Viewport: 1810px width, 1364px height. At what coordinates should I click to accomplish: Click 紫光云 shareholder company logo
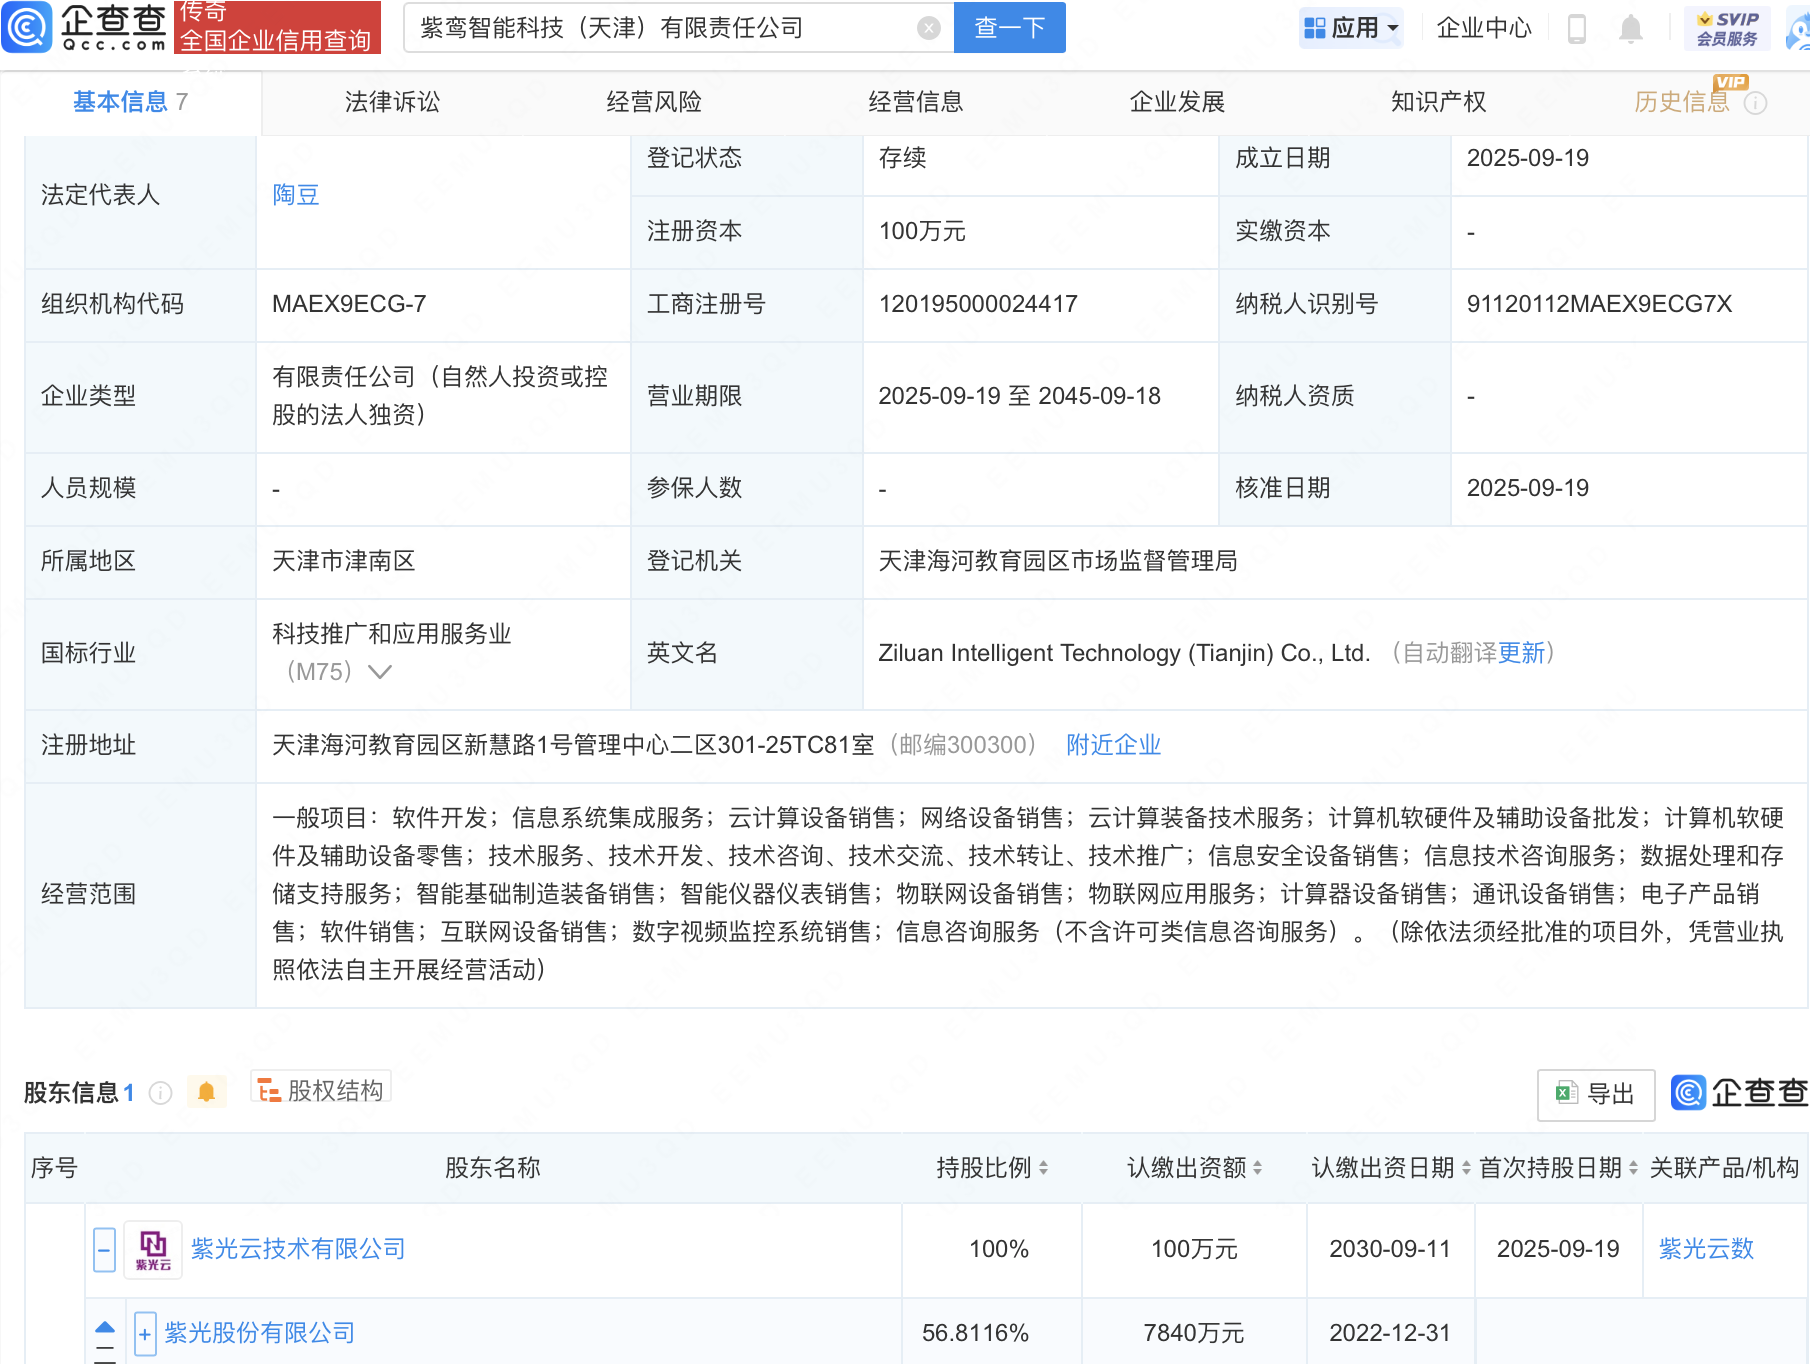click(x=152, y=1248)
